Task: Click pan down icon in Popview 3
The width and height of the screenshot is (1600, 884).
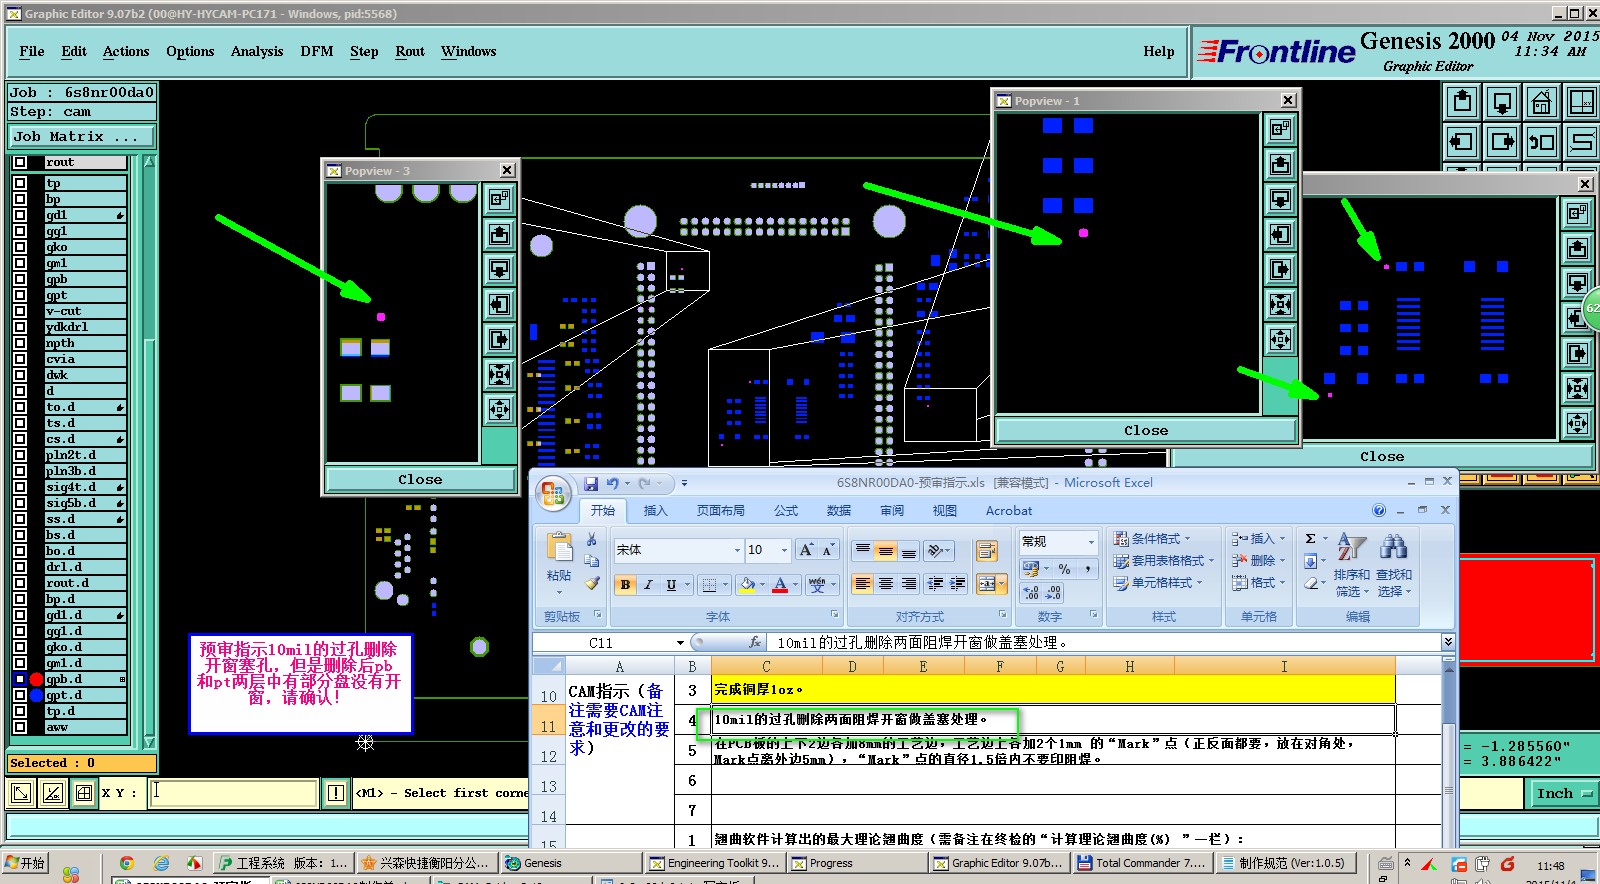Action: (499, 270)
